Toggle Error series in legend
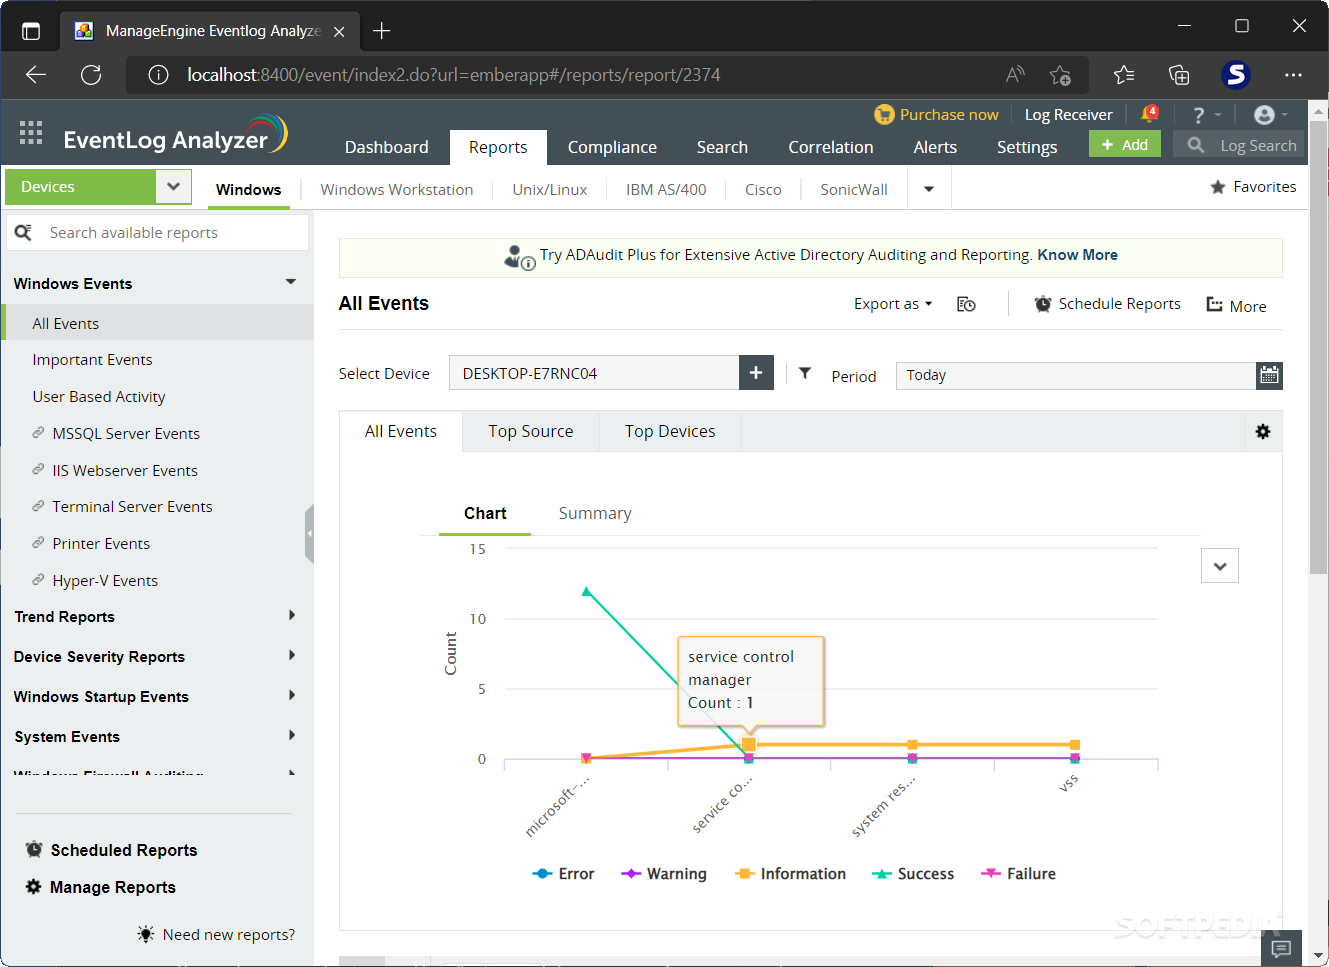1329x967 pixels. [x=564, y=874]
